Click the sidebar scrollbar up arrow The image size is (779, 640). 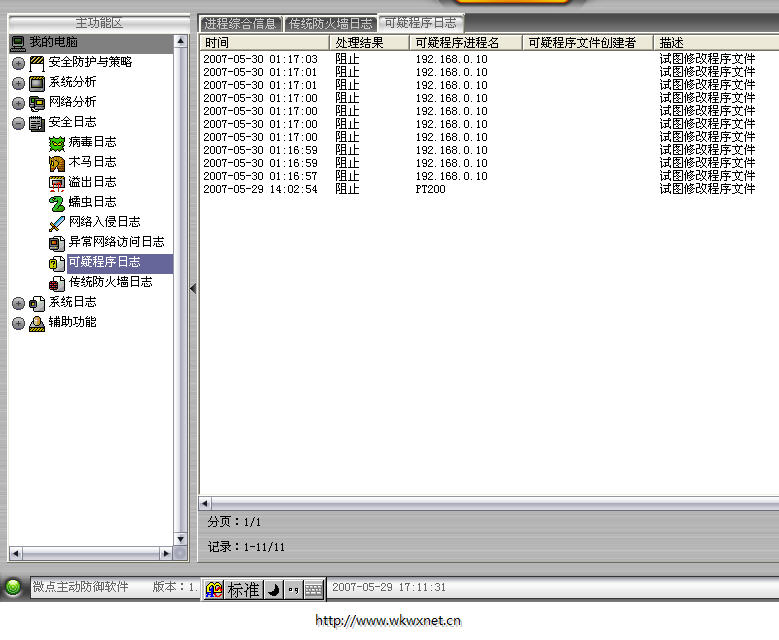(180, 42)
